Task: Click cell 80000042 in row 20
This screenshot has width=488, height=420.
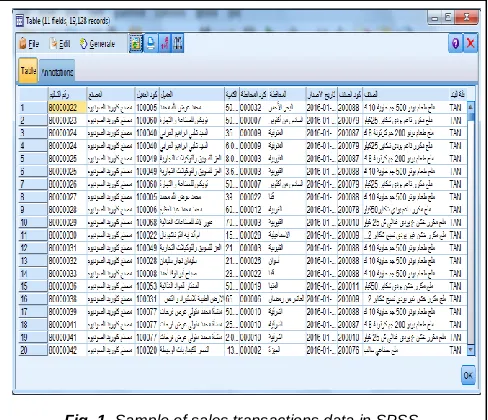Action: click(67, 350)
